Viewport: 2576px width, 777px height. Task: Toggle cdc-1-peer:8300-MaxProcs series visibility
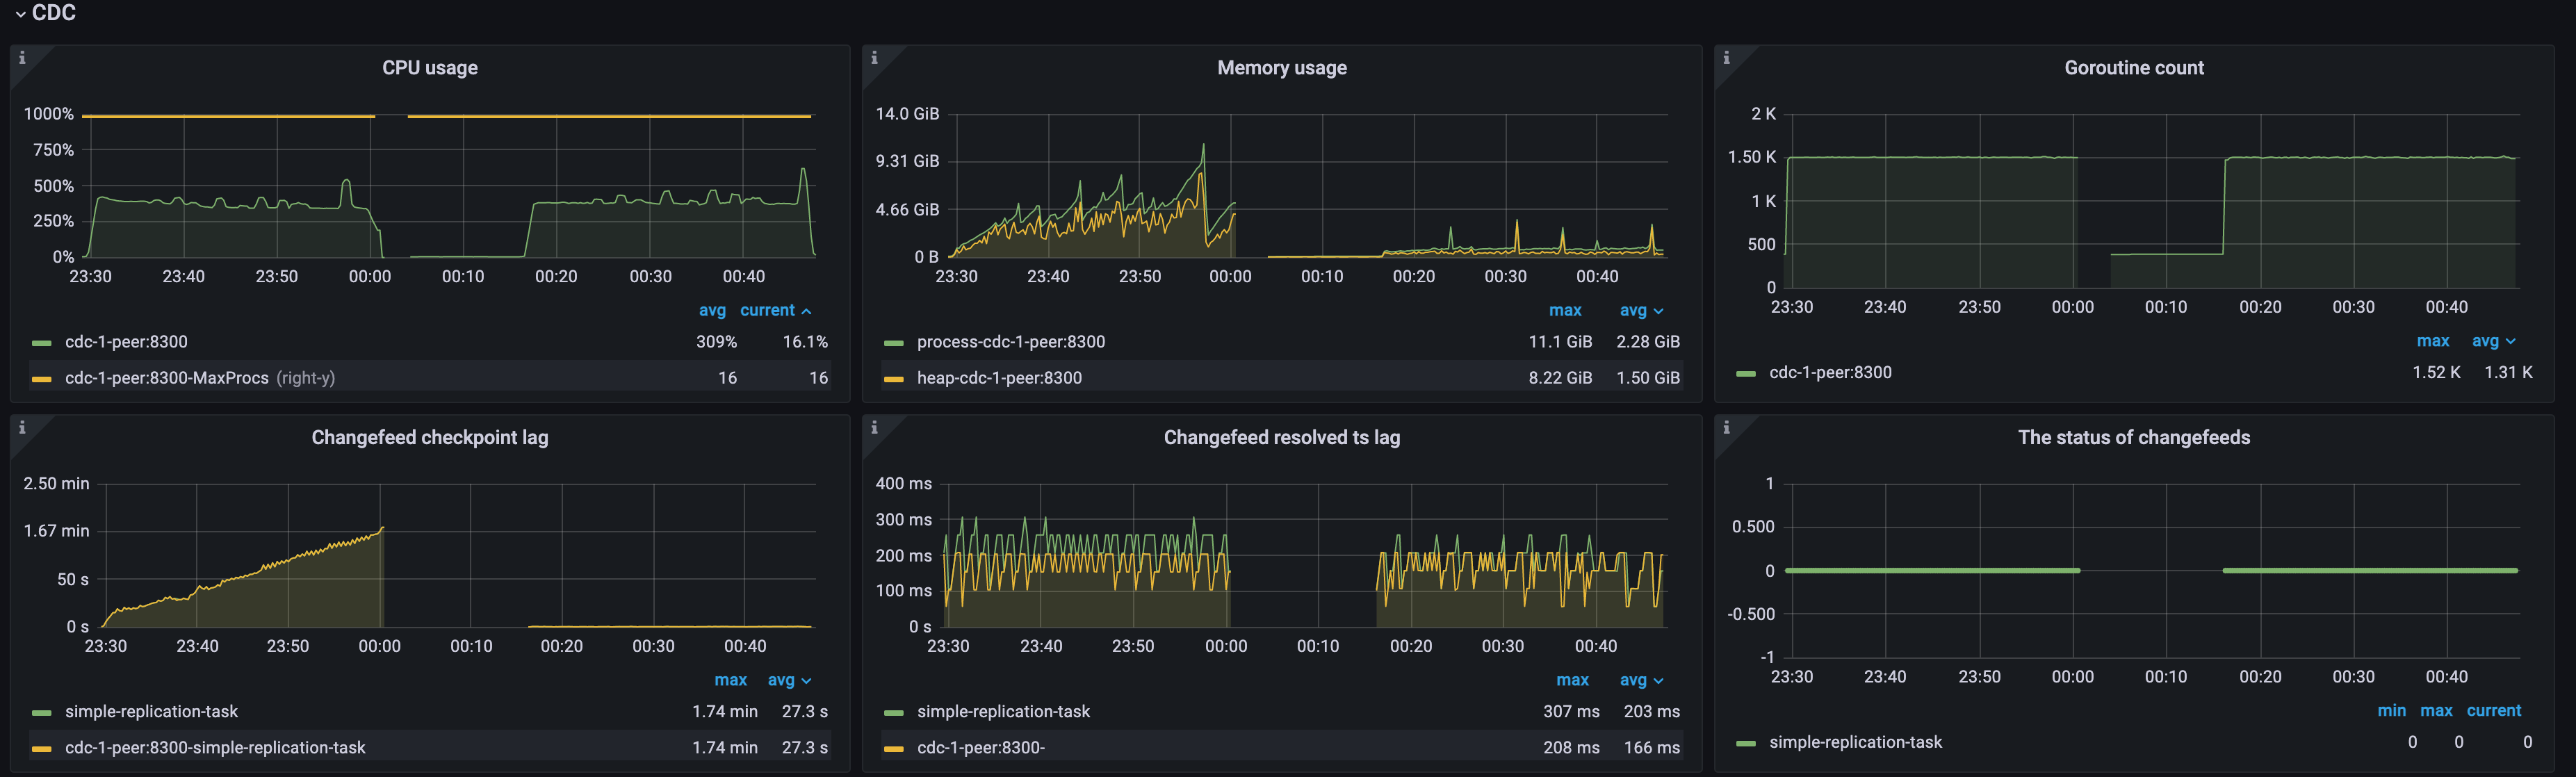[167, 378]
